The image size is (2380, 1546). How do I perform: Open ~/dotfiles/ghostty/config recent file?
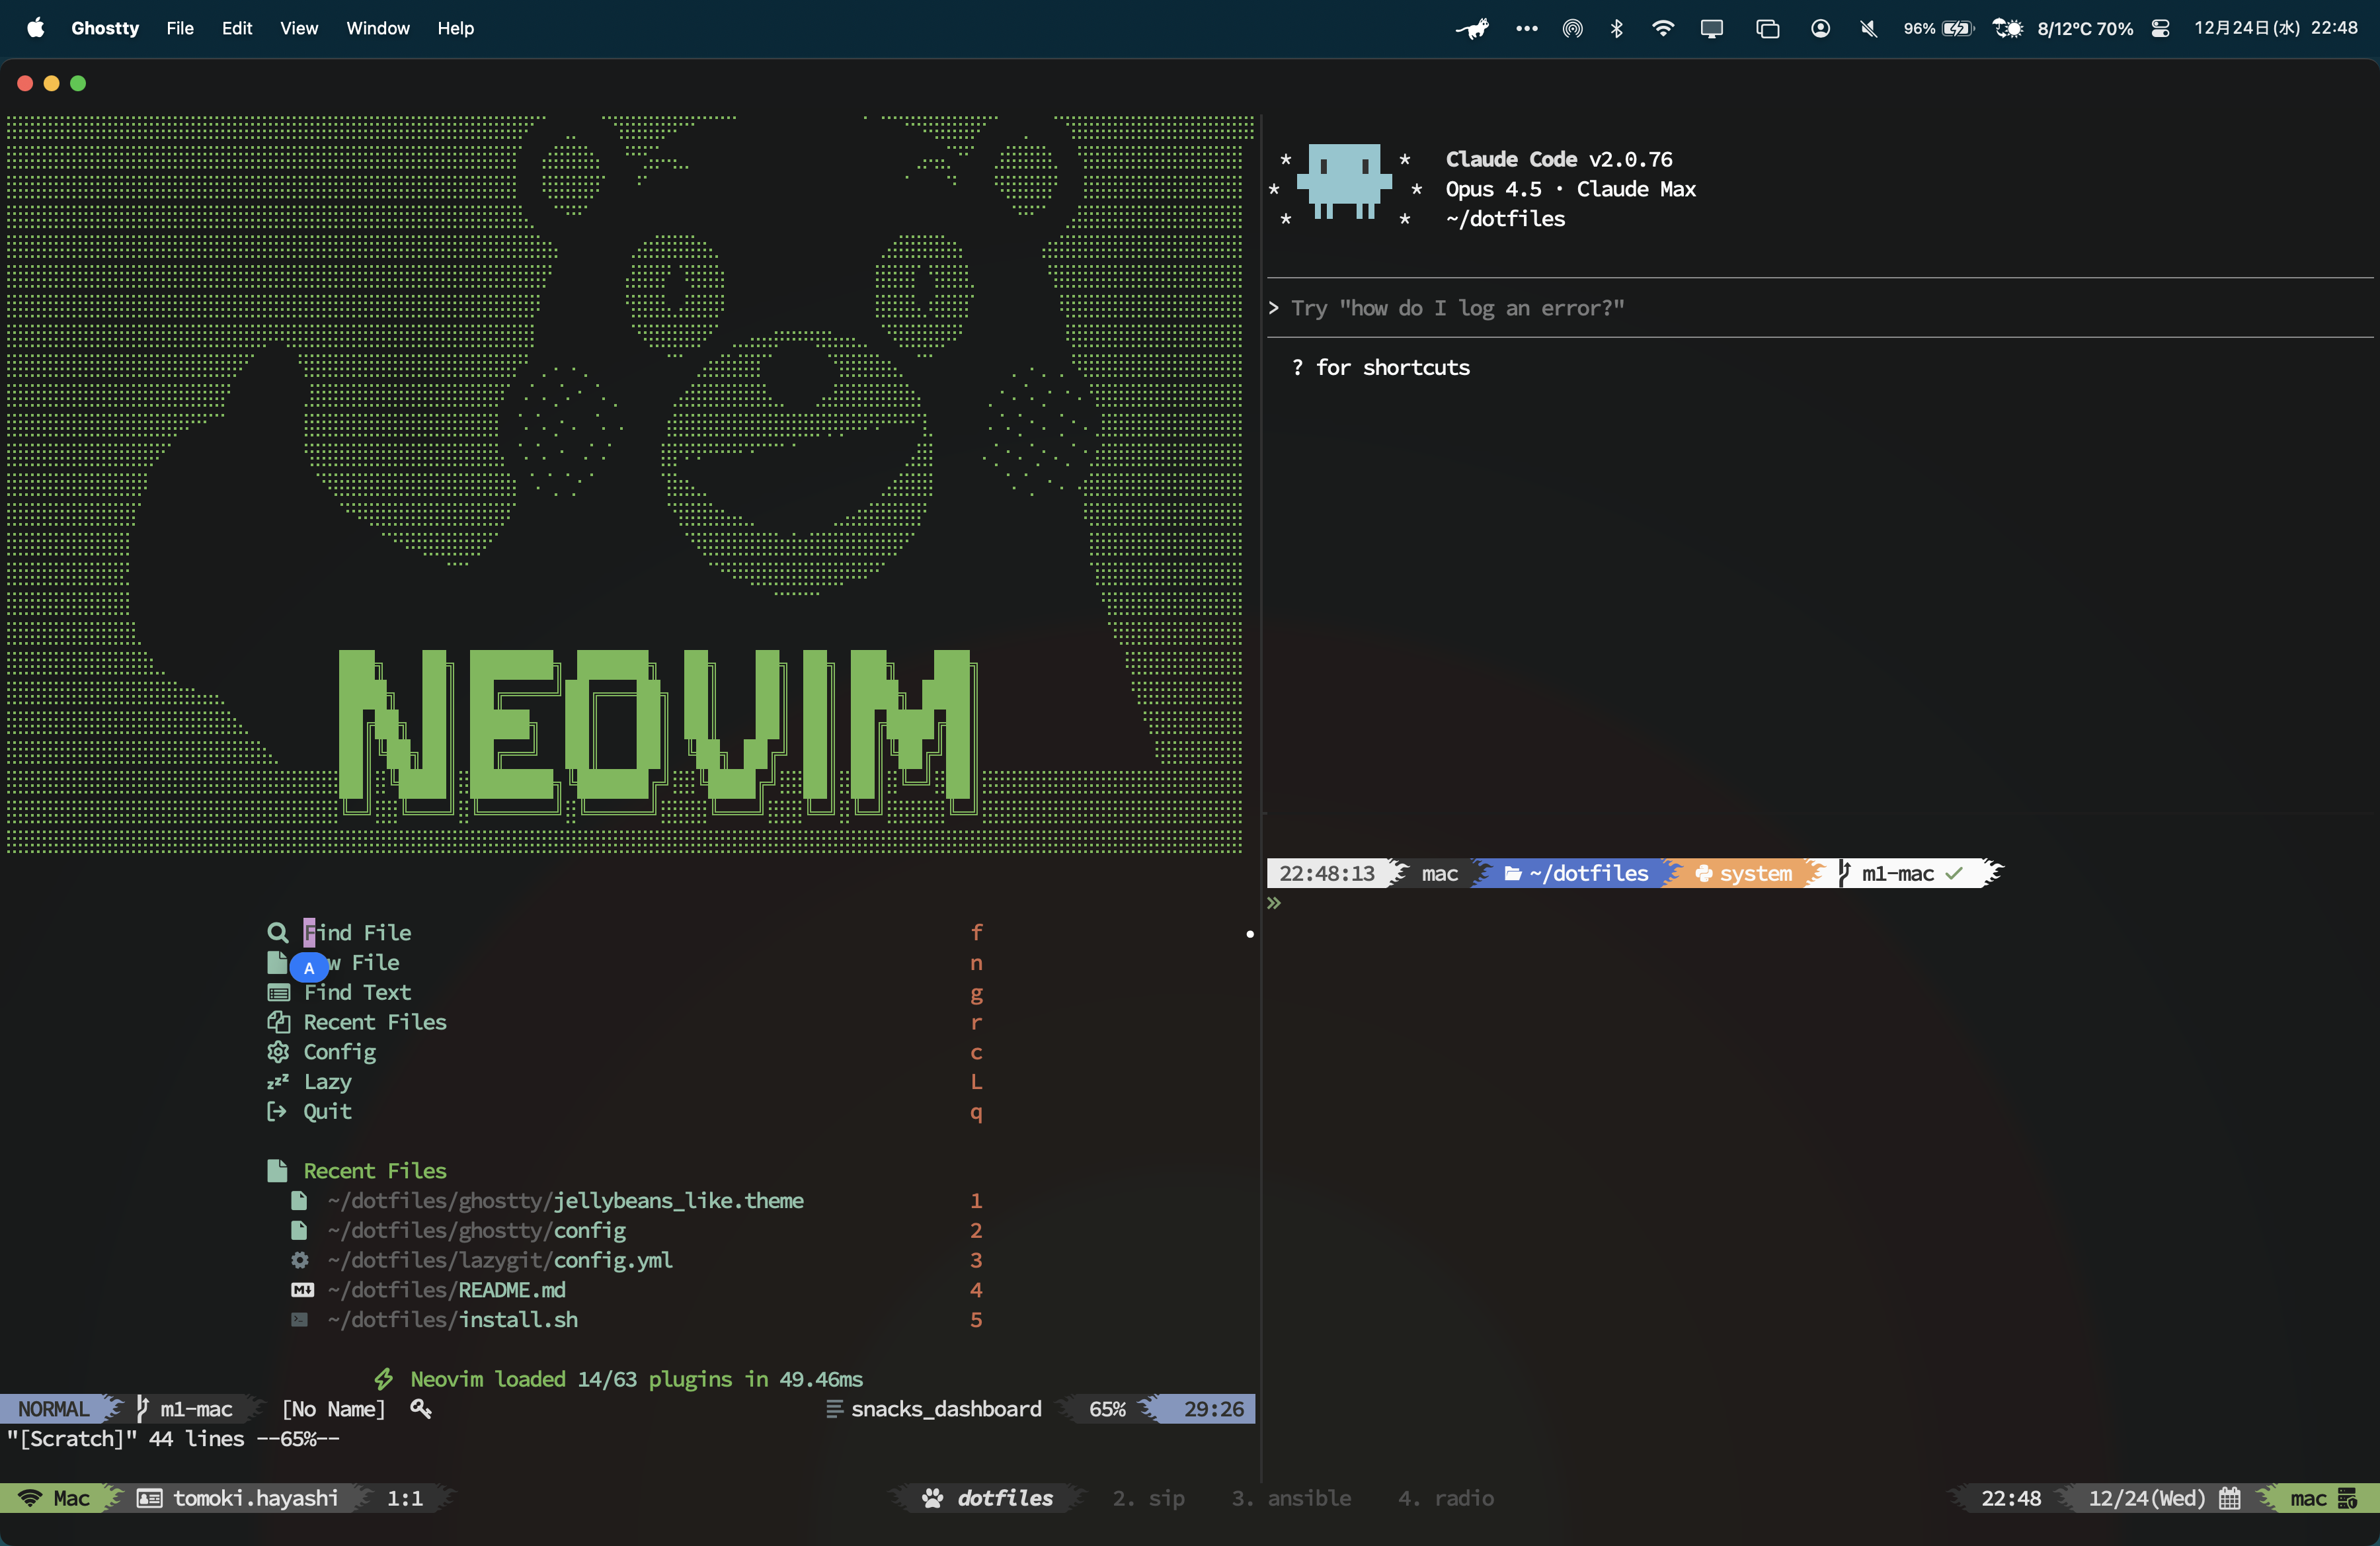pyautogui.click(x=476, y=1230)
